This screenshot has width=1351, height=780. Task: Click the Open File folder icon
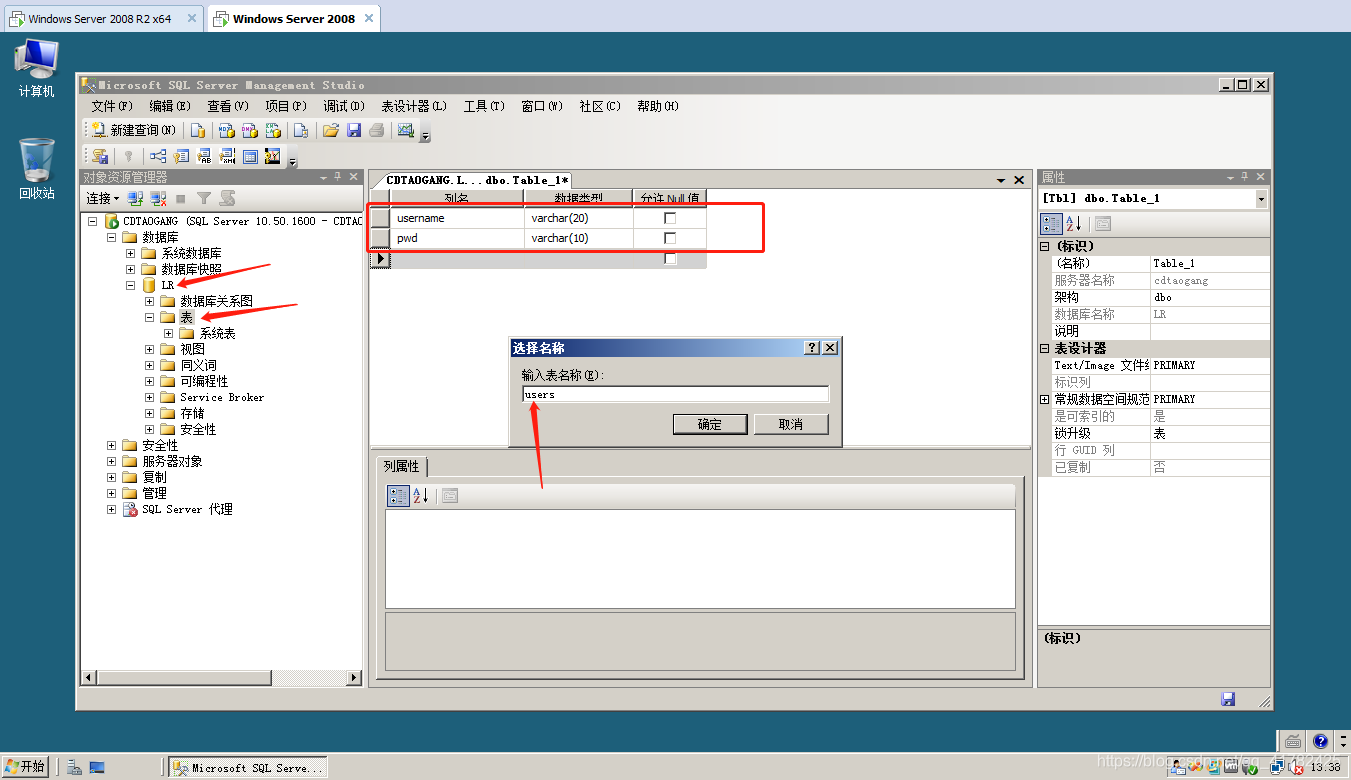click(331, 130)
